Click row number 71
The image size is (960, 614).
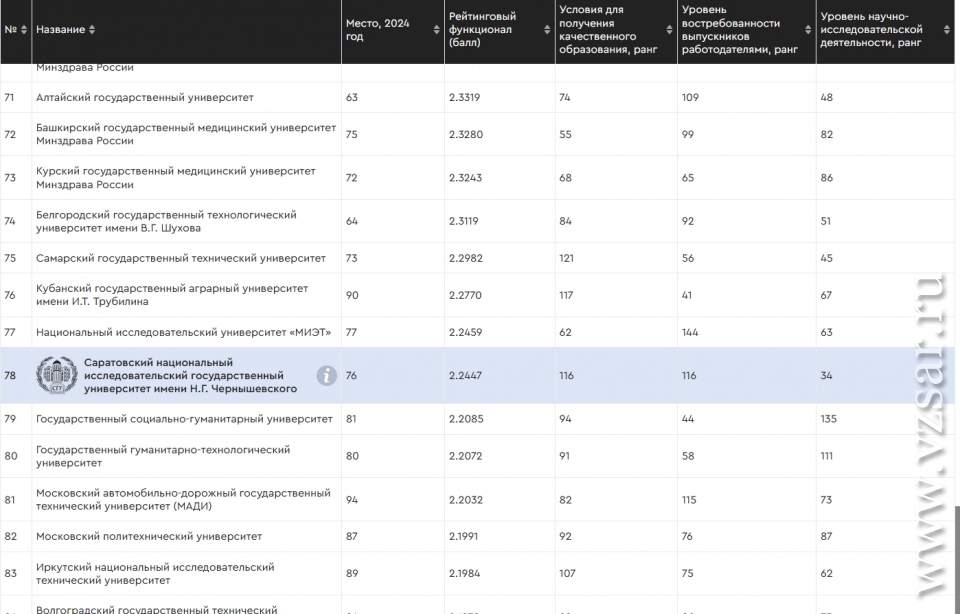point(9,97)
